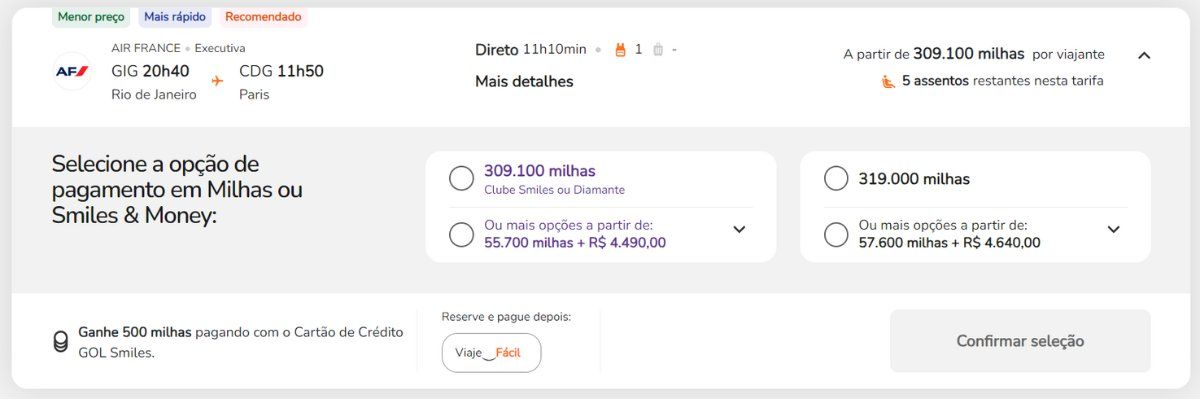The image size is (1200, 405).
Task: Click the checked luggage icon
Action: pyautogui.click(x=657, y=49)
